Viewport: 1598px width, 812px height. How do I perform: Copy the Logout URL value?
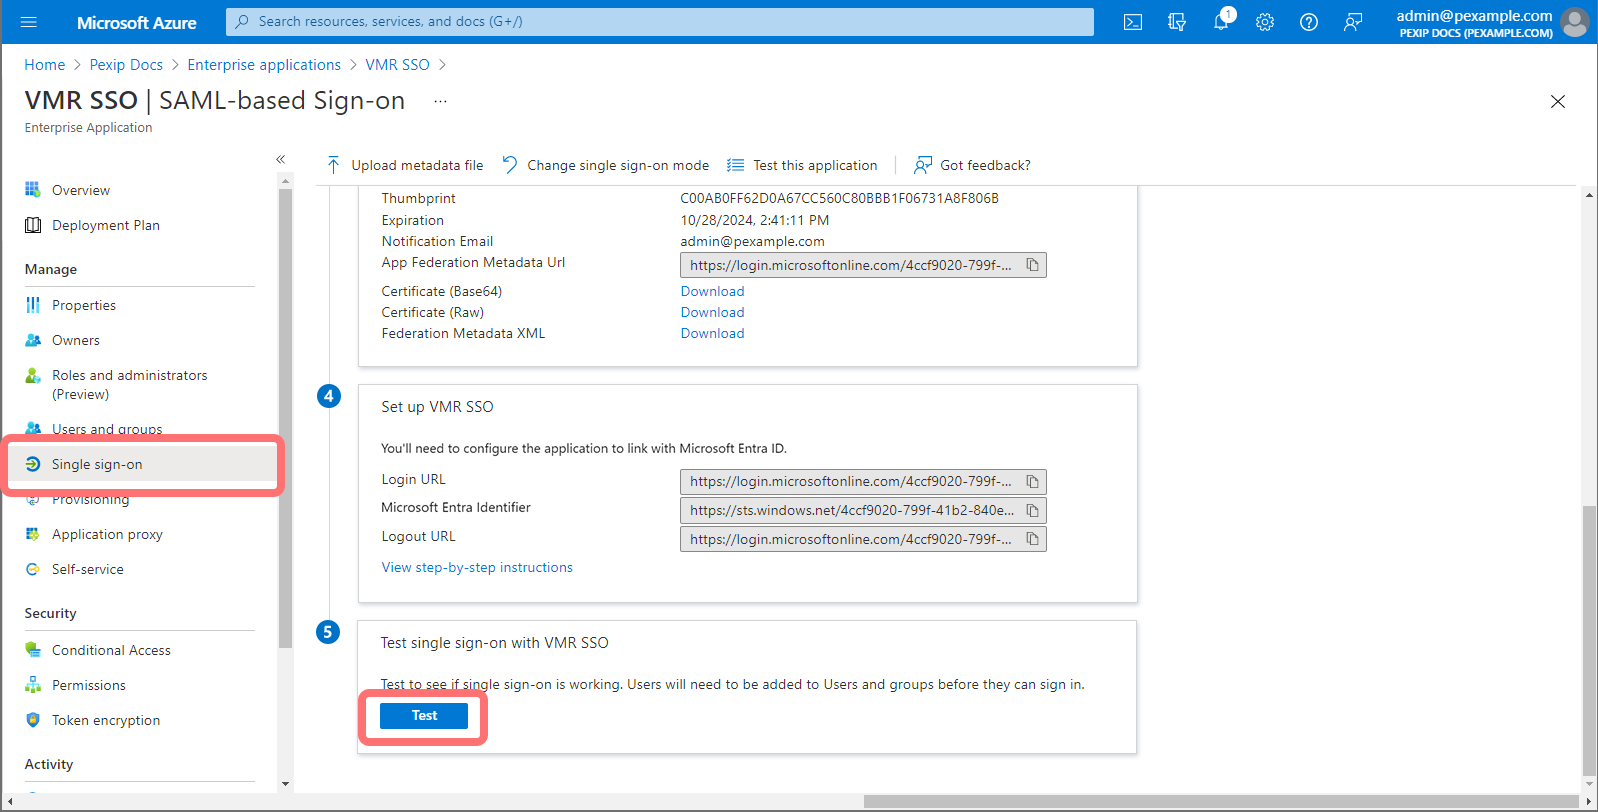coord(1032,539)
